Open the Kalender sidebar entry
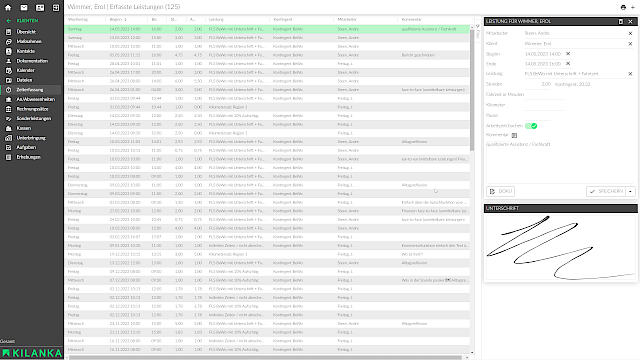Screen dimensions: 640x360 pos(25,70)
